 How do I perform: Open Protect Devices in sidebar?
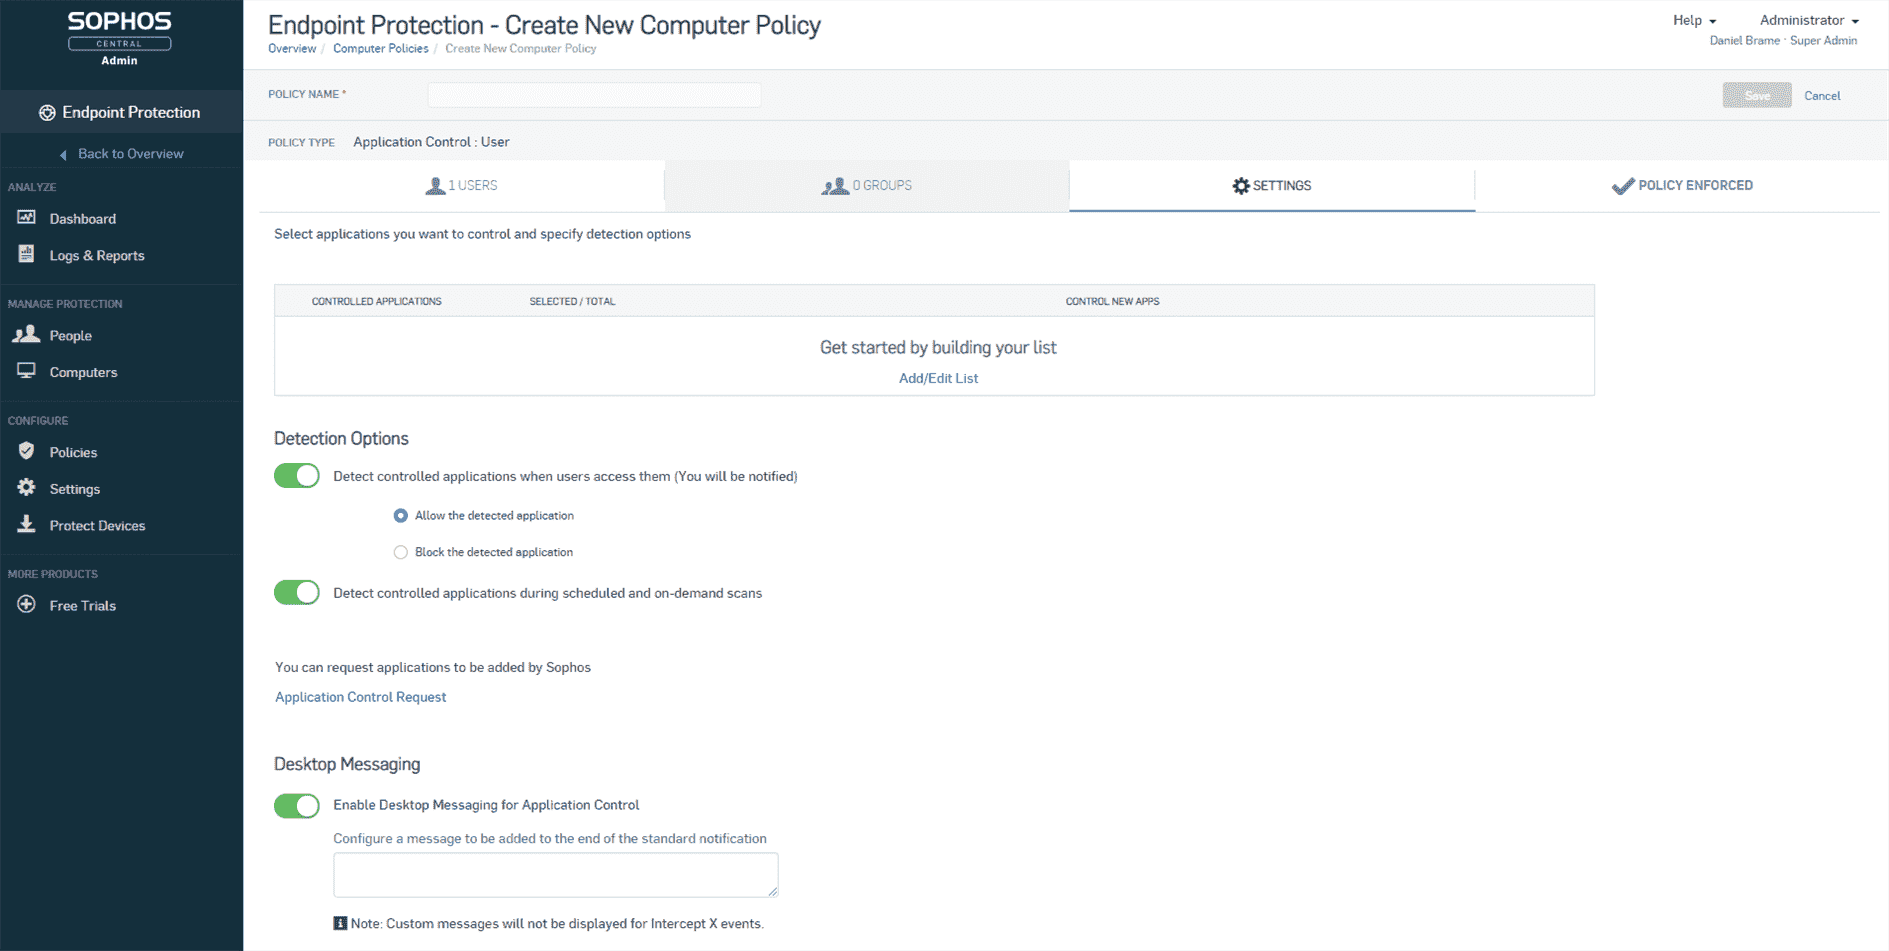(98, 526)
